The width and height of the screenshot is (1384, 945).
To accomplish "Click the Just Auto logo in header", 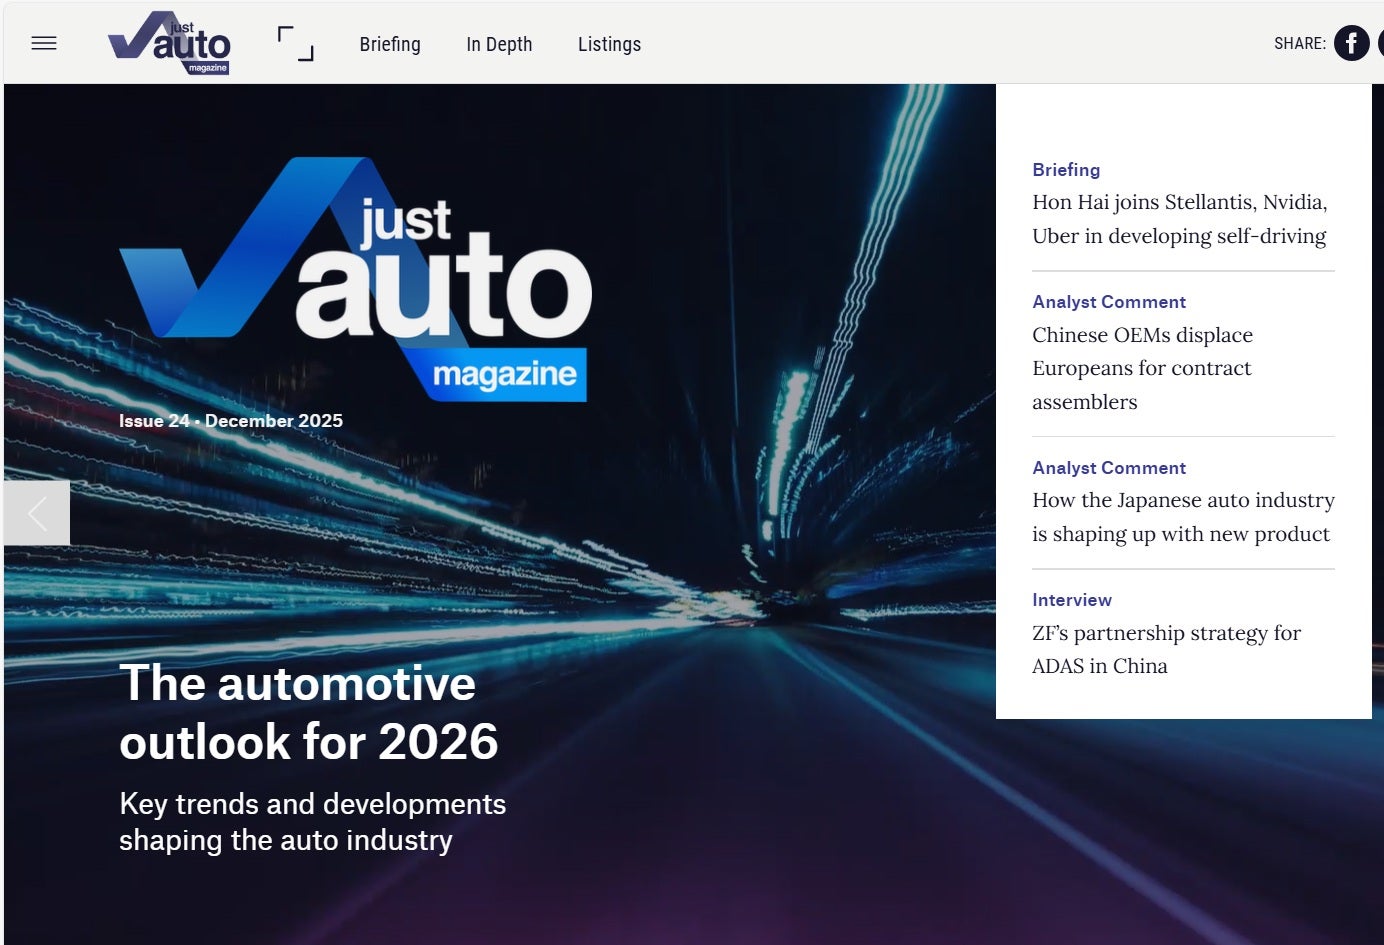I will (169, 43).
